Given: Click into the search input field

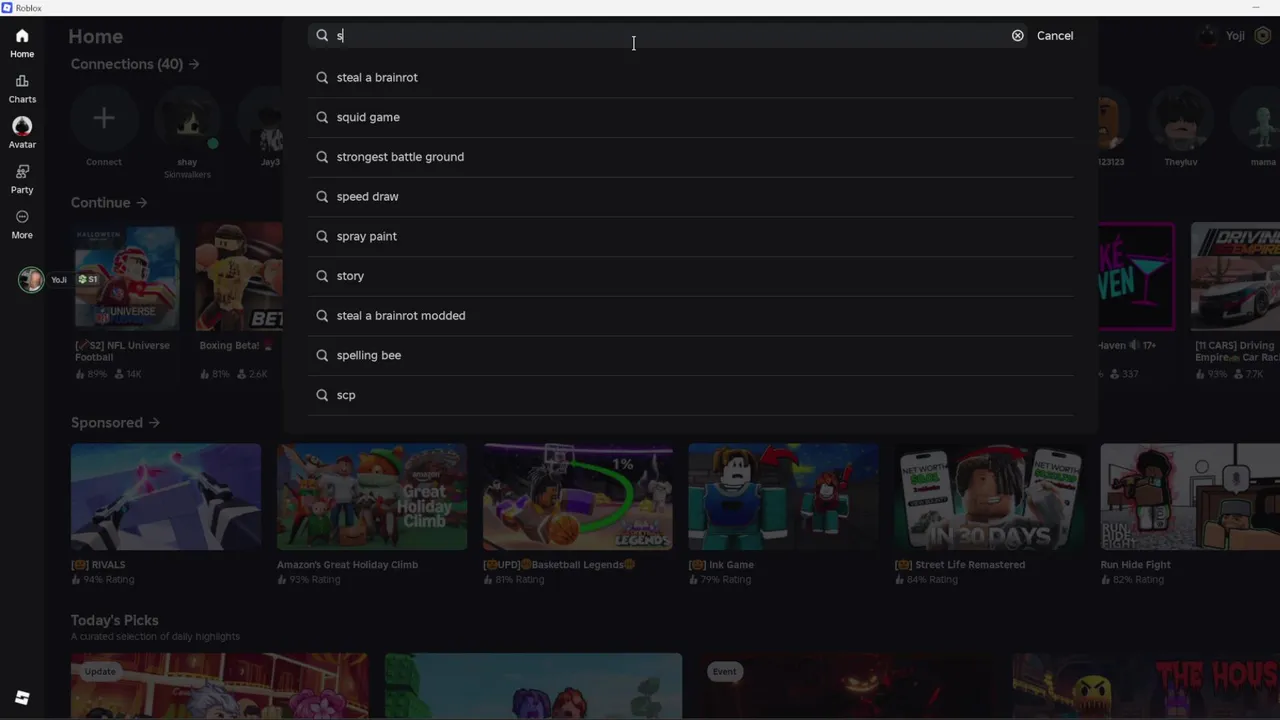Looking at the screenshot, I should click(670, 36).
